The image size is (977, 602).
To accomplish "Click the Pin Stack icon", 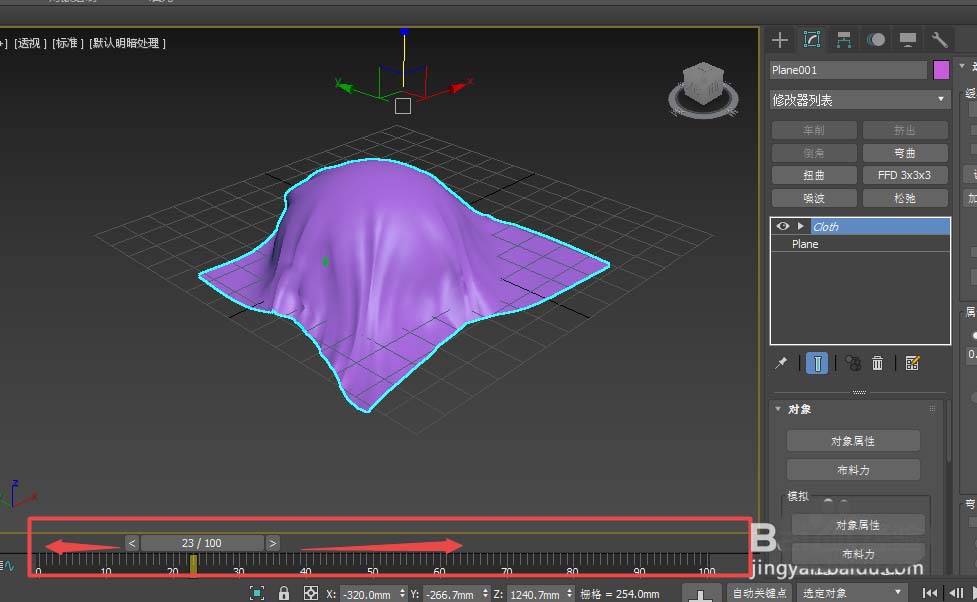I will pyautogui.click(x=781, y=364).
